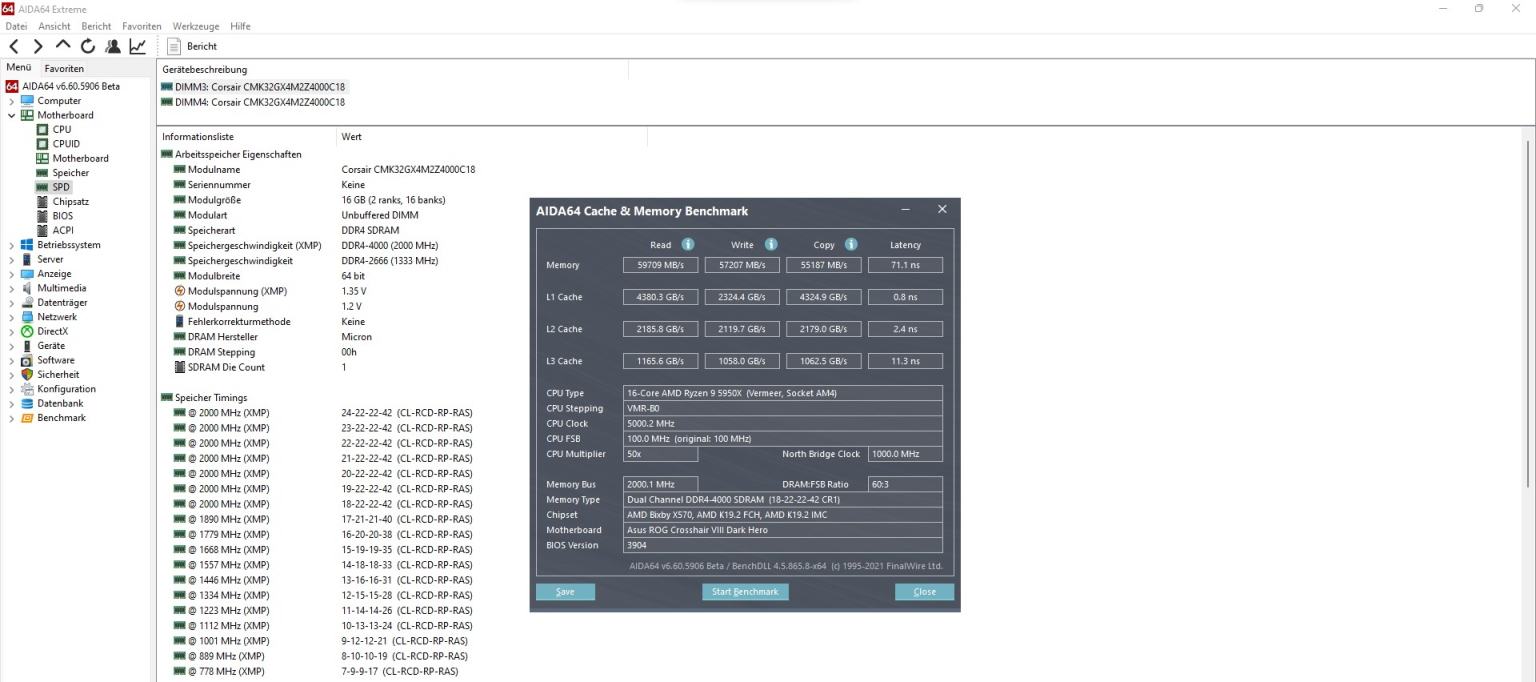The width and height of the screenshot is (1536, 682).
Task: Go back with the toolbar back arrow
Action: tap(14, 46)
